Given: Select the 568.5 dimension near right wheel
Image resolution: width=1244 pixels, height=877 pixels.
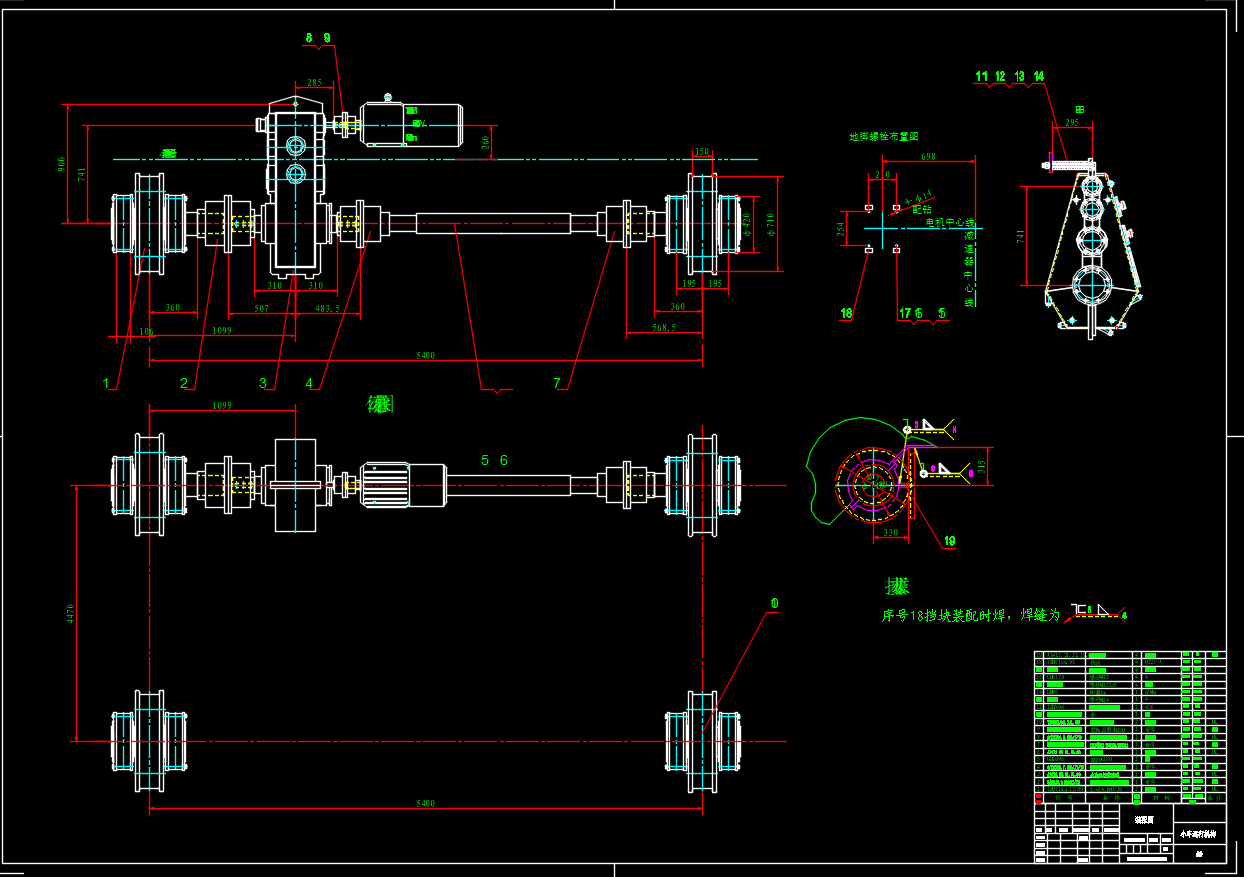Looking at the screenshot, I should (664, 326).
